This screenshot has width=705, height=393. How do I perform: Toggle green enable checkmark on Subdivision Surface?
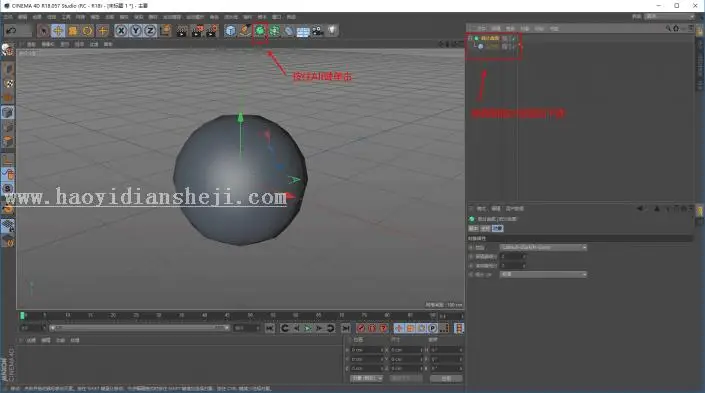pos(514,38)
